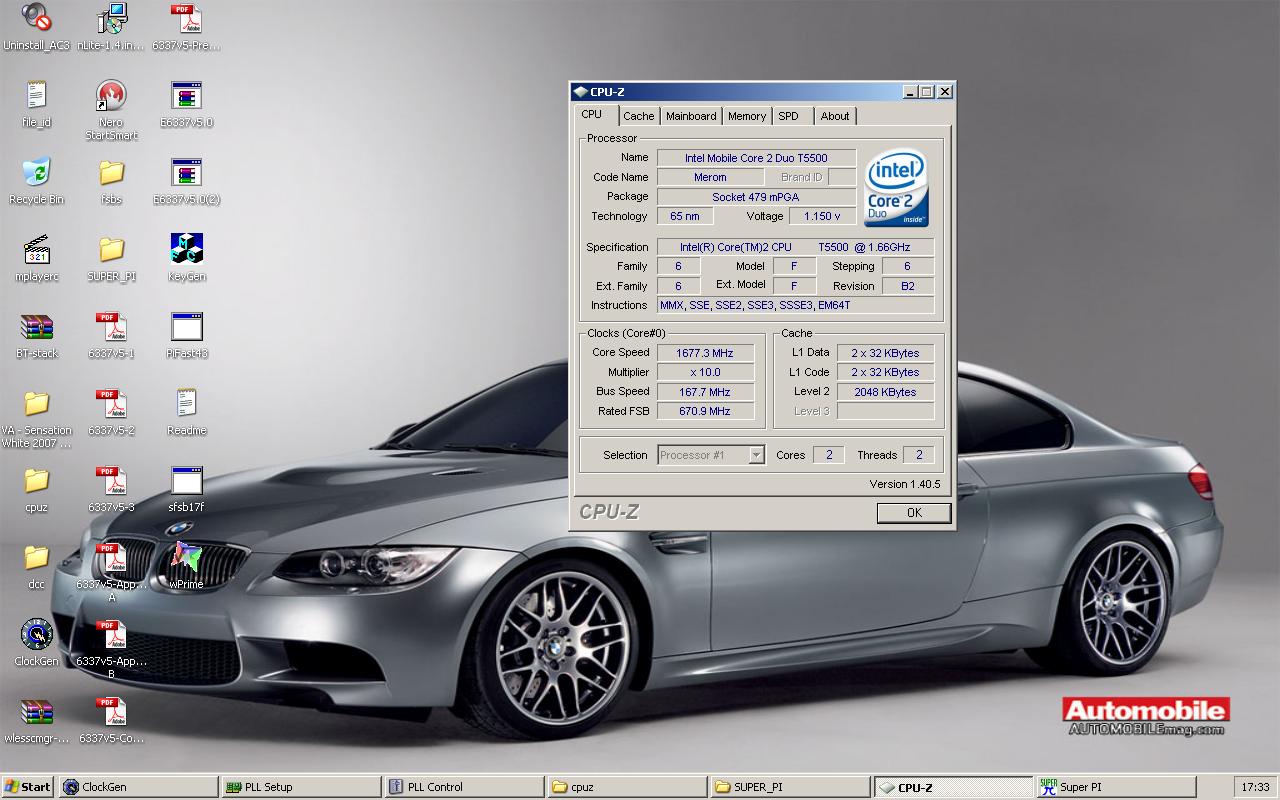Open the 6337v5-1 PDF icon
Image resolution: width=1280 pixels, height=800 pixels.
coord(112,326)
